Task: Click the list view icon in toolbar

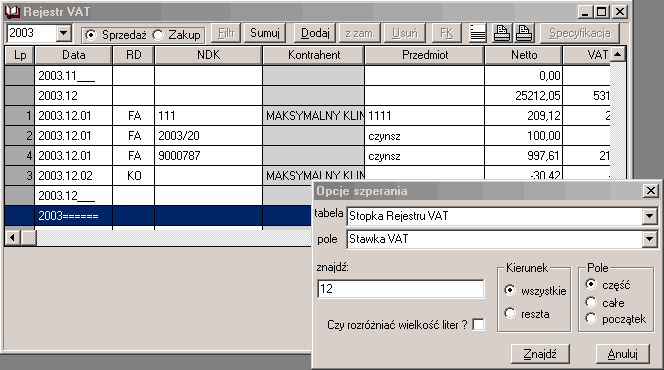Action: (478, 33)
